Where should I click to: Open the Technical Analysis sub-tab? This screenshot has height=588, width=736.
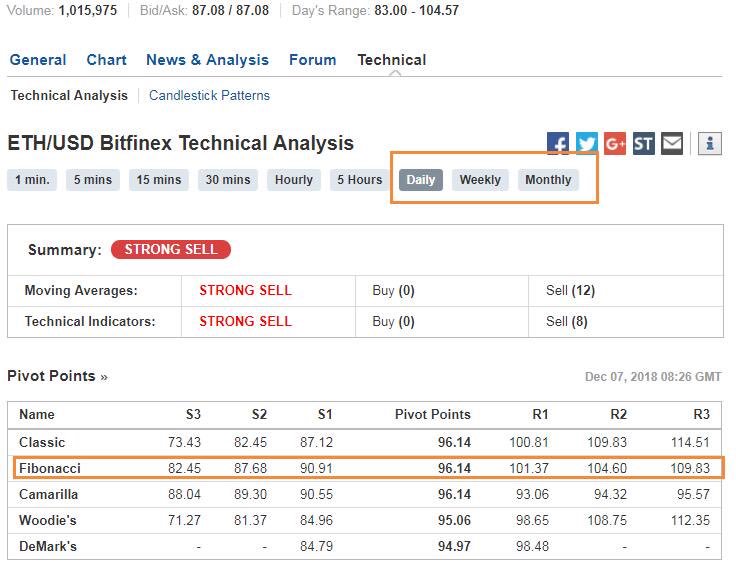[x=69, y=95]
